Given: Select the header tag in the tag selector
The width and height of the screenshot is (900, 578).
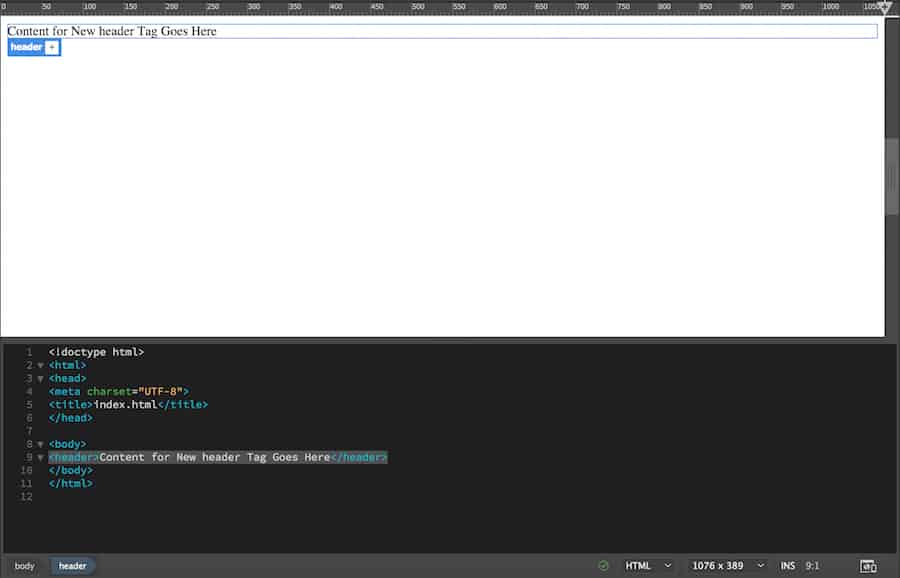Looking at the screenshot, I should pos(72,565).
